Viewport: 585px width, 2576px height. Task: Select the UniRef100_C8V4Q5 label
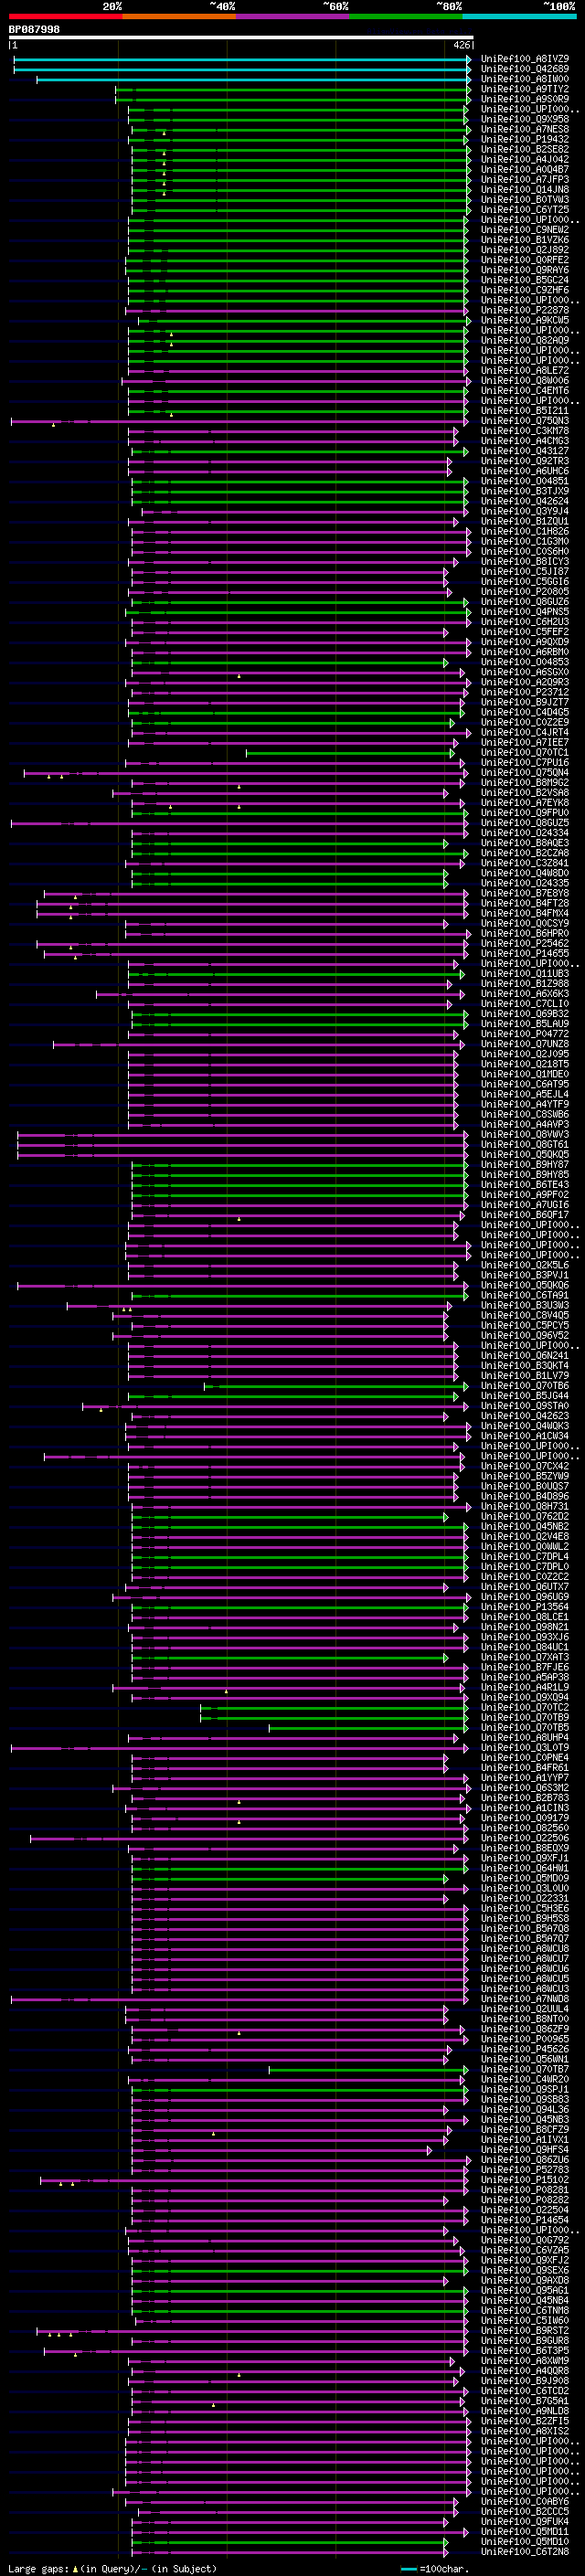525,1315
